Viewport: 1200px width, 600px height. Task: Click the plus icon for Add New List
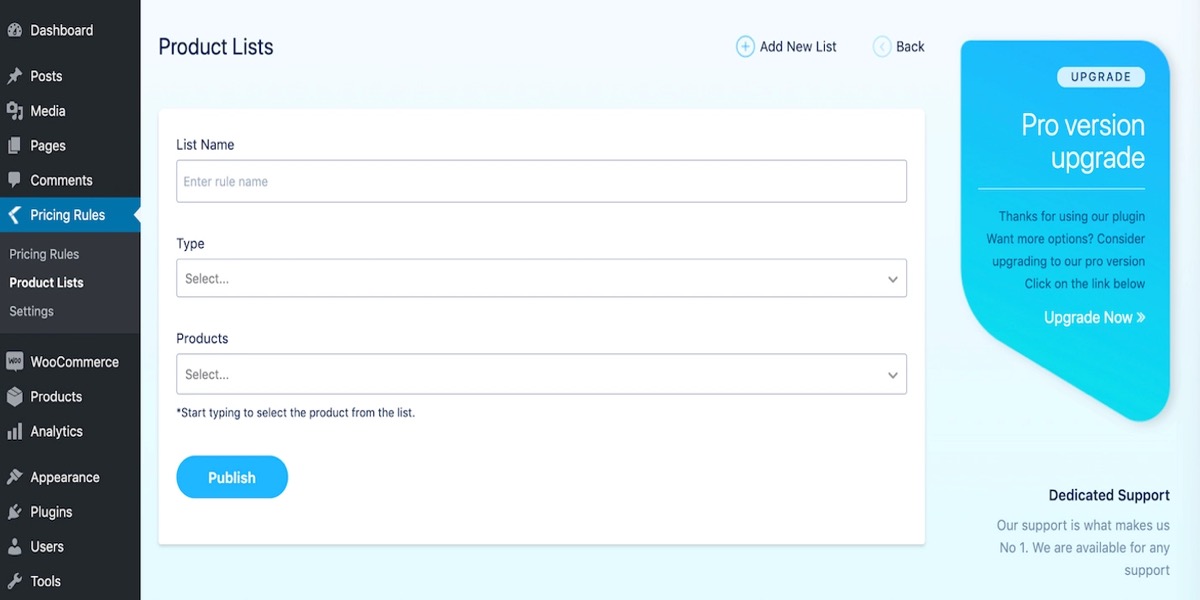745,46
